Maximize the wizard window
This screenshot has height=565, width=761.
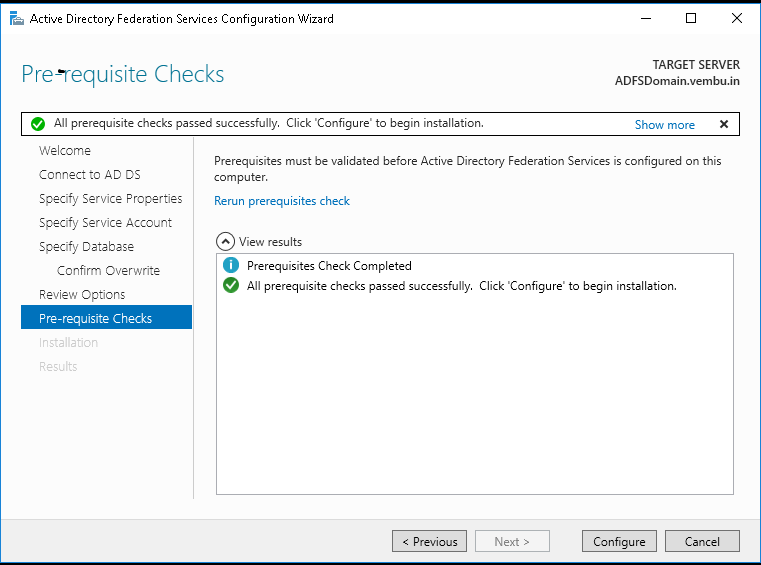pos(691,18)
